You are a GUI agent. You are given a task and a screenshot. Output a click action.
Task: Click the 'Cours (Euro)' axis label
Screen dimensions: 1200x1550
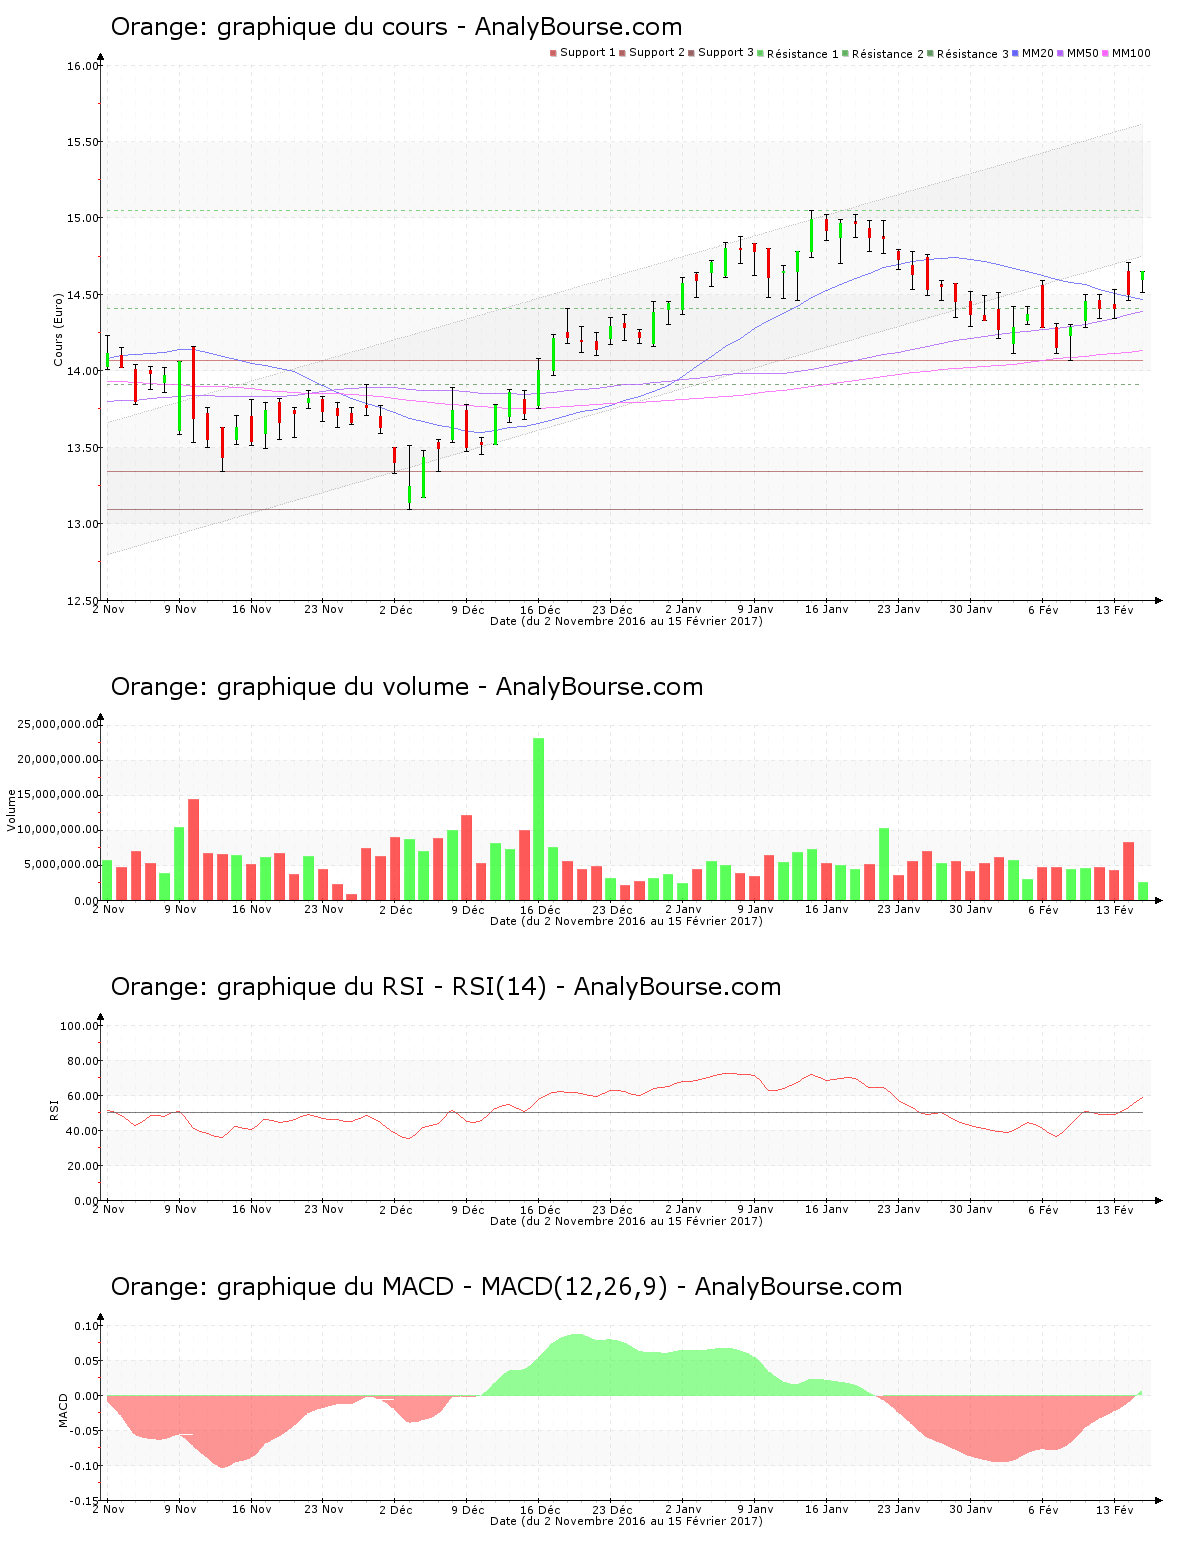[58, 329]
